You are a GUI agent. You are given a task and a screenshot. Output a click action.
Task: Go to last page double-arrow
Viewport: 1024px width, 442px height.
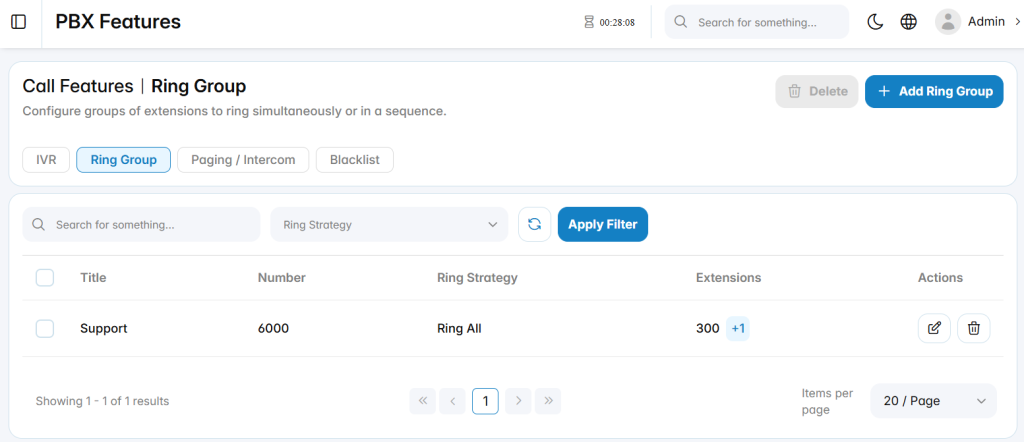pos(548,401)
